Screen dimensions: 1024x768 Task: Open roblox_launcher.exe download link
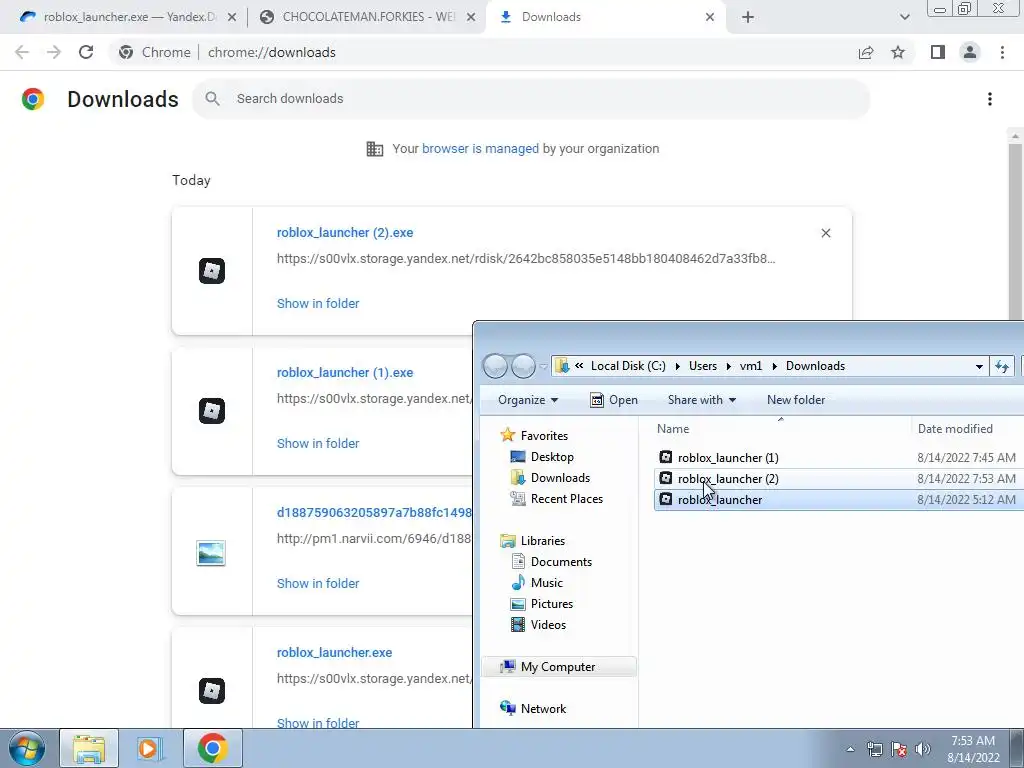click(334, 652)
